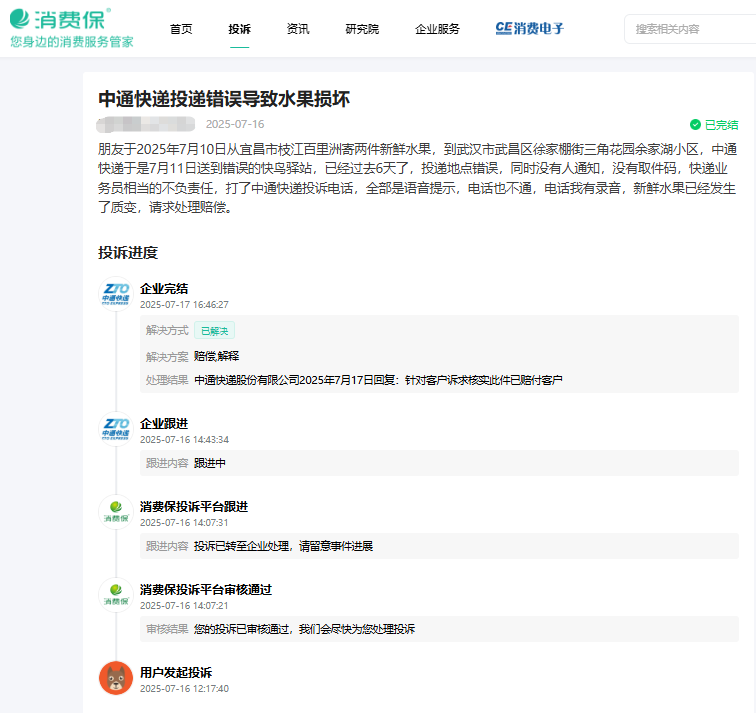Open 研究院 menu item
The height and width of the screenshot is (713, 756).
362,29
